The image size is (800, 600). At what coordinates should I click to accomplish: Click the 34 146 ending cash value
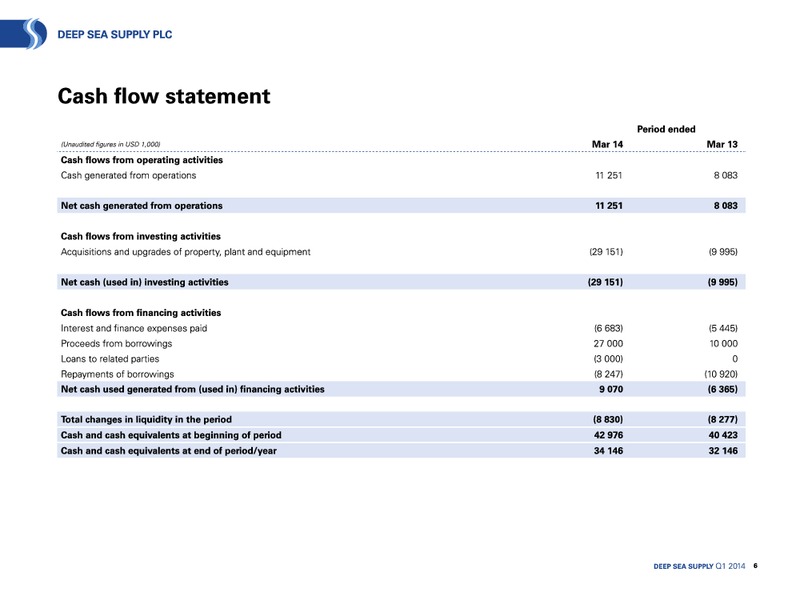click(608, 451)
